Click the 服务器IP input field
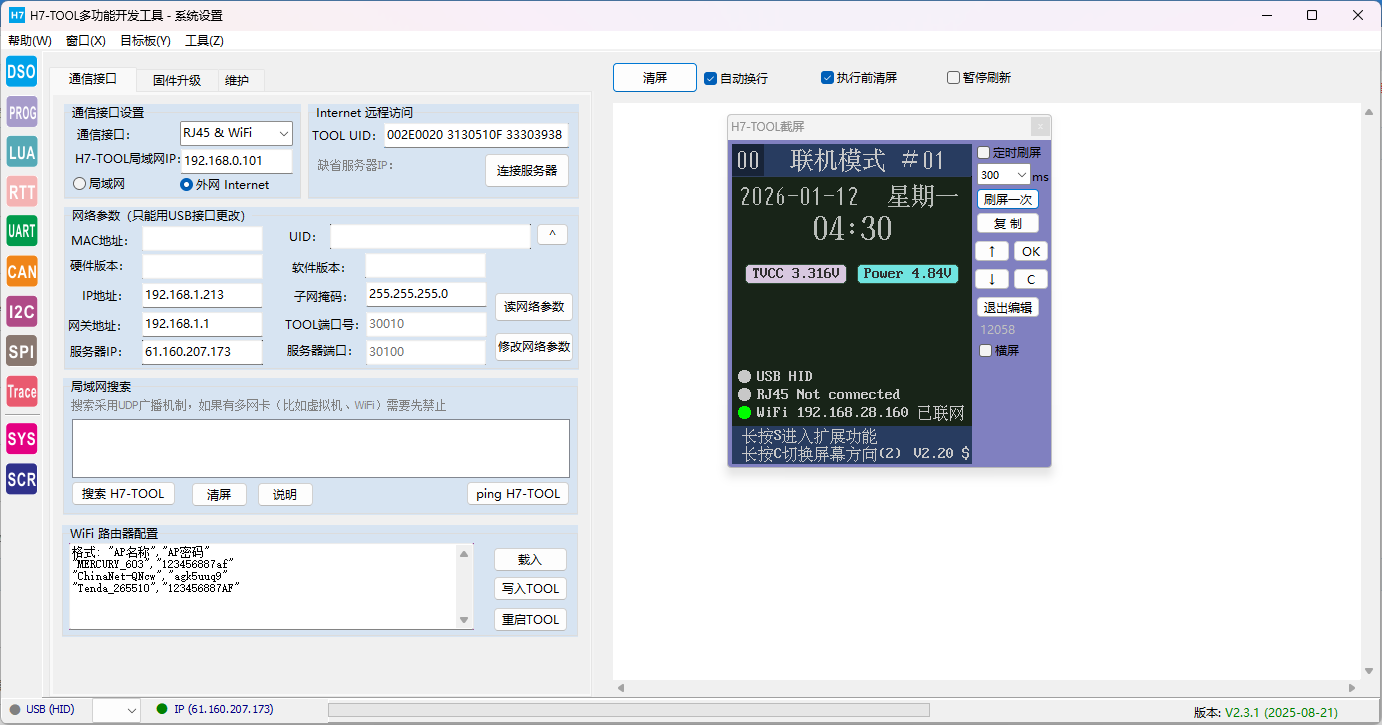Viewport: 1382px width, 725px height. pos(202,352)
